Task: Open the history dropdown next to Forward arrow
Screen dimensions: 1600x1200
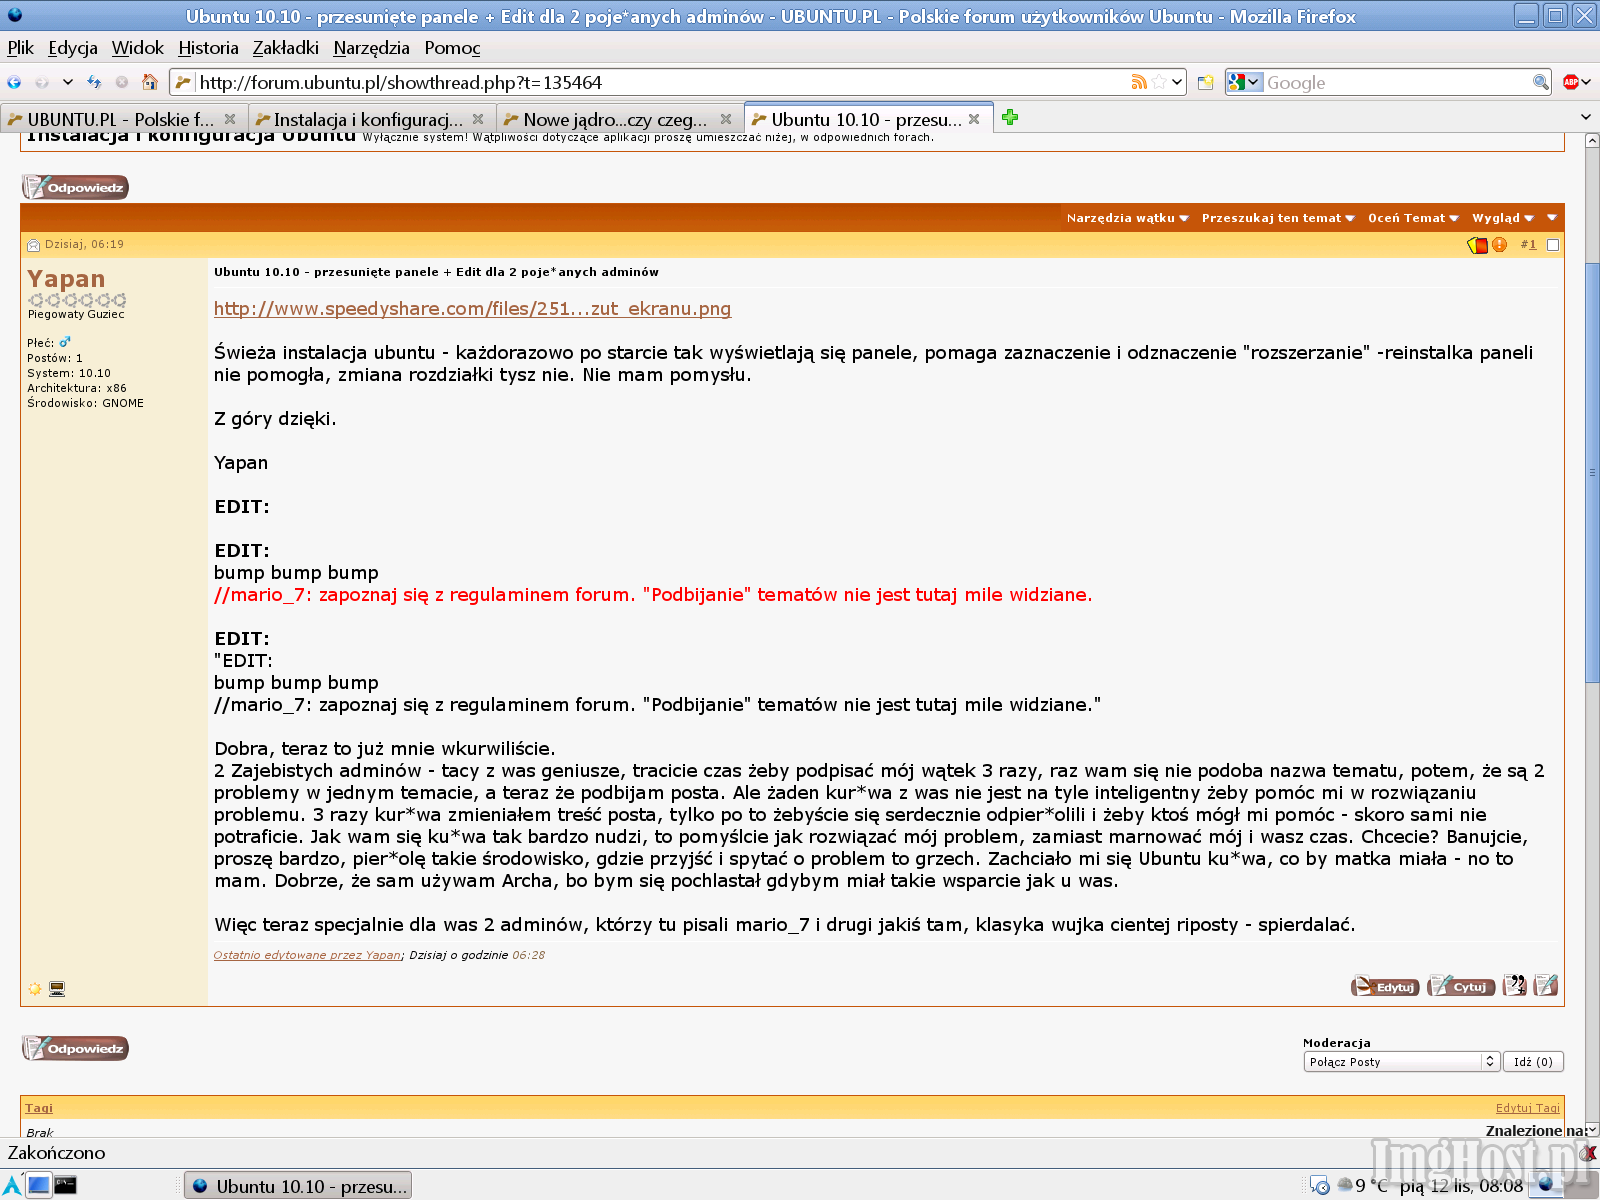Action: tap(67, 82)
